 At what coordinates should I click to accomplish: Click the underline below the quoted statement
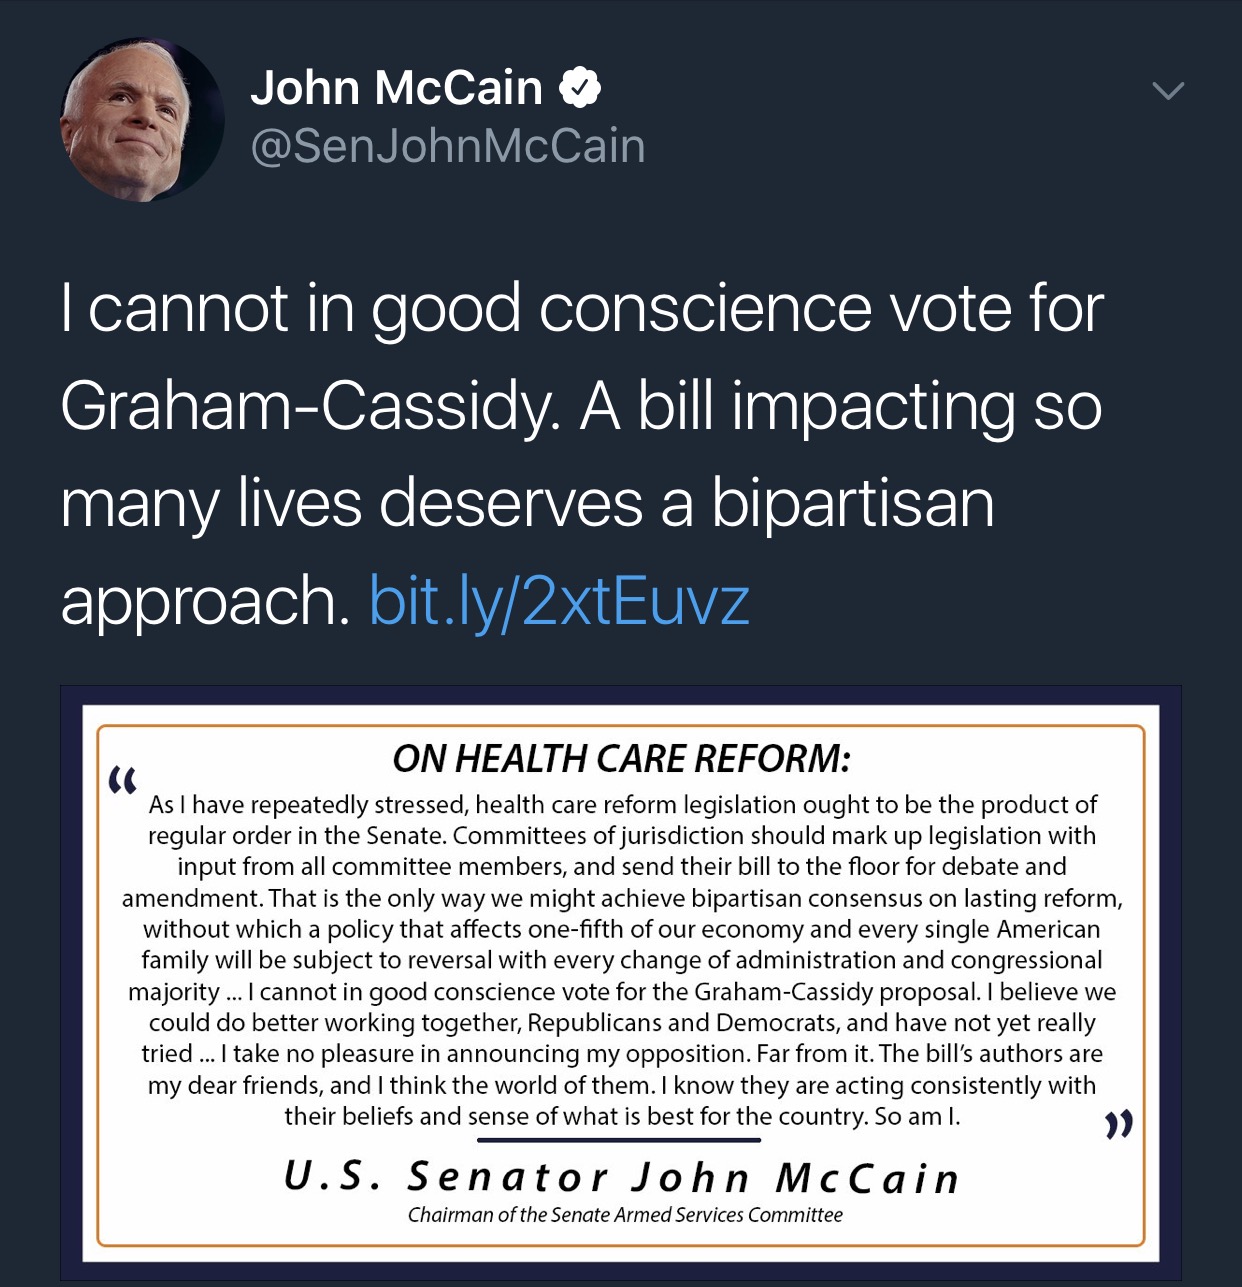[619, 1141]
